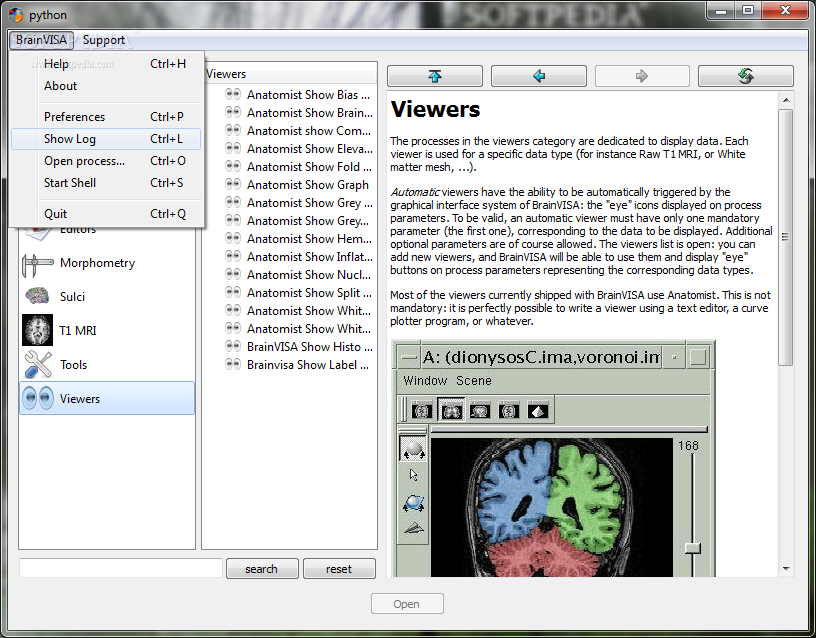
Task: Click the Anatomist slice slider handle
Action: pyautogui.click(x=692, y=548)
